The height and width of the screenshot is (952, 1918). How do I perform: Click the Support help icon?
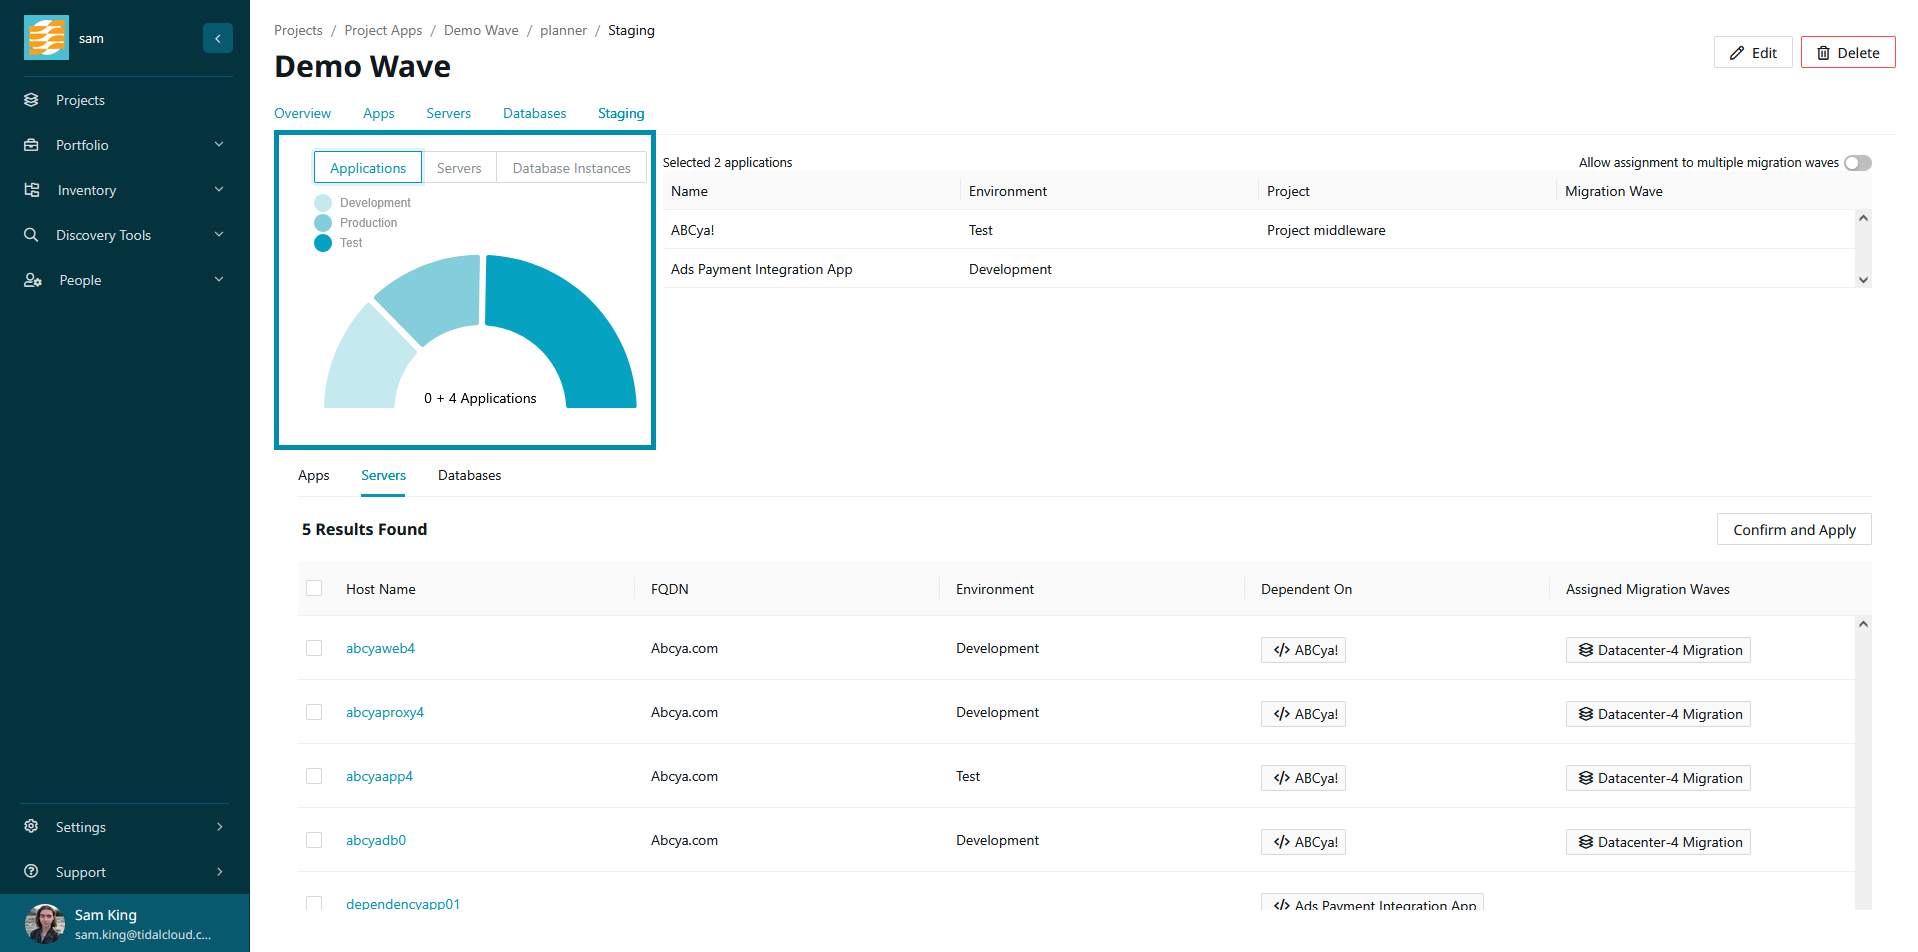32,872
